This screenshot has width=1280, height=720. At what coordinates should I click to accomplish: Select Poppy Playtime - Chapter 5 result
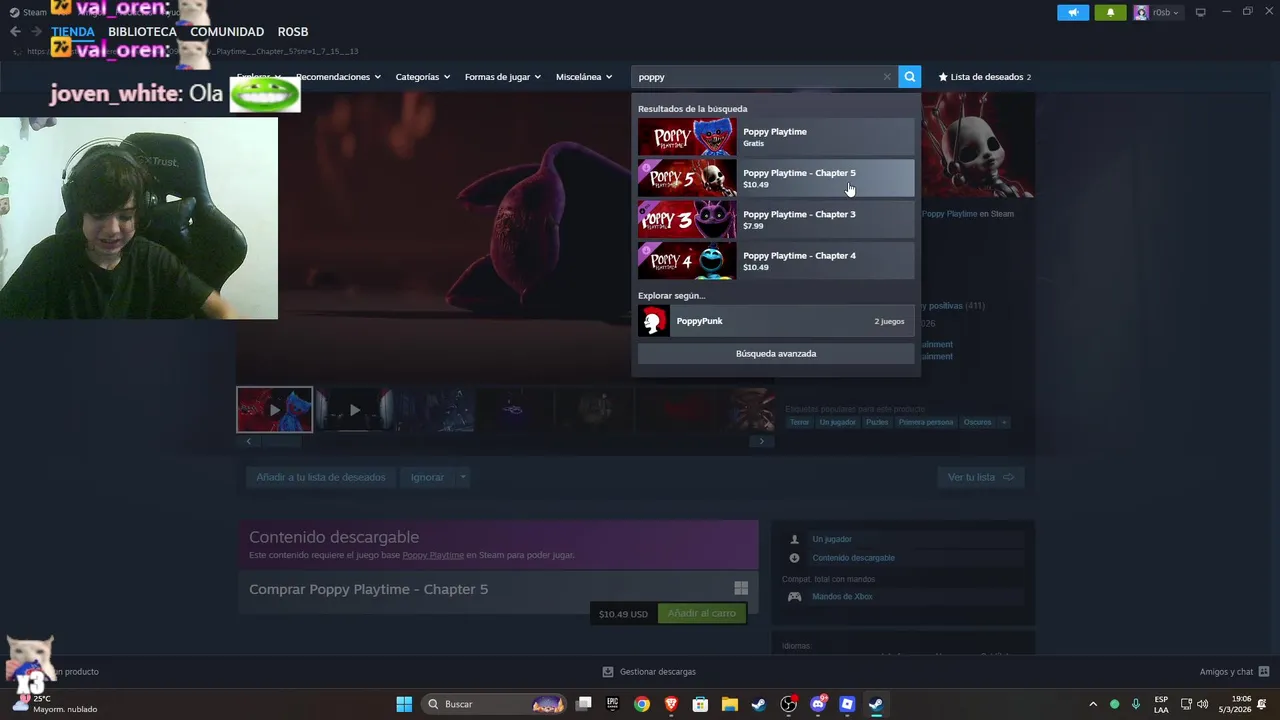pos(776,178)
